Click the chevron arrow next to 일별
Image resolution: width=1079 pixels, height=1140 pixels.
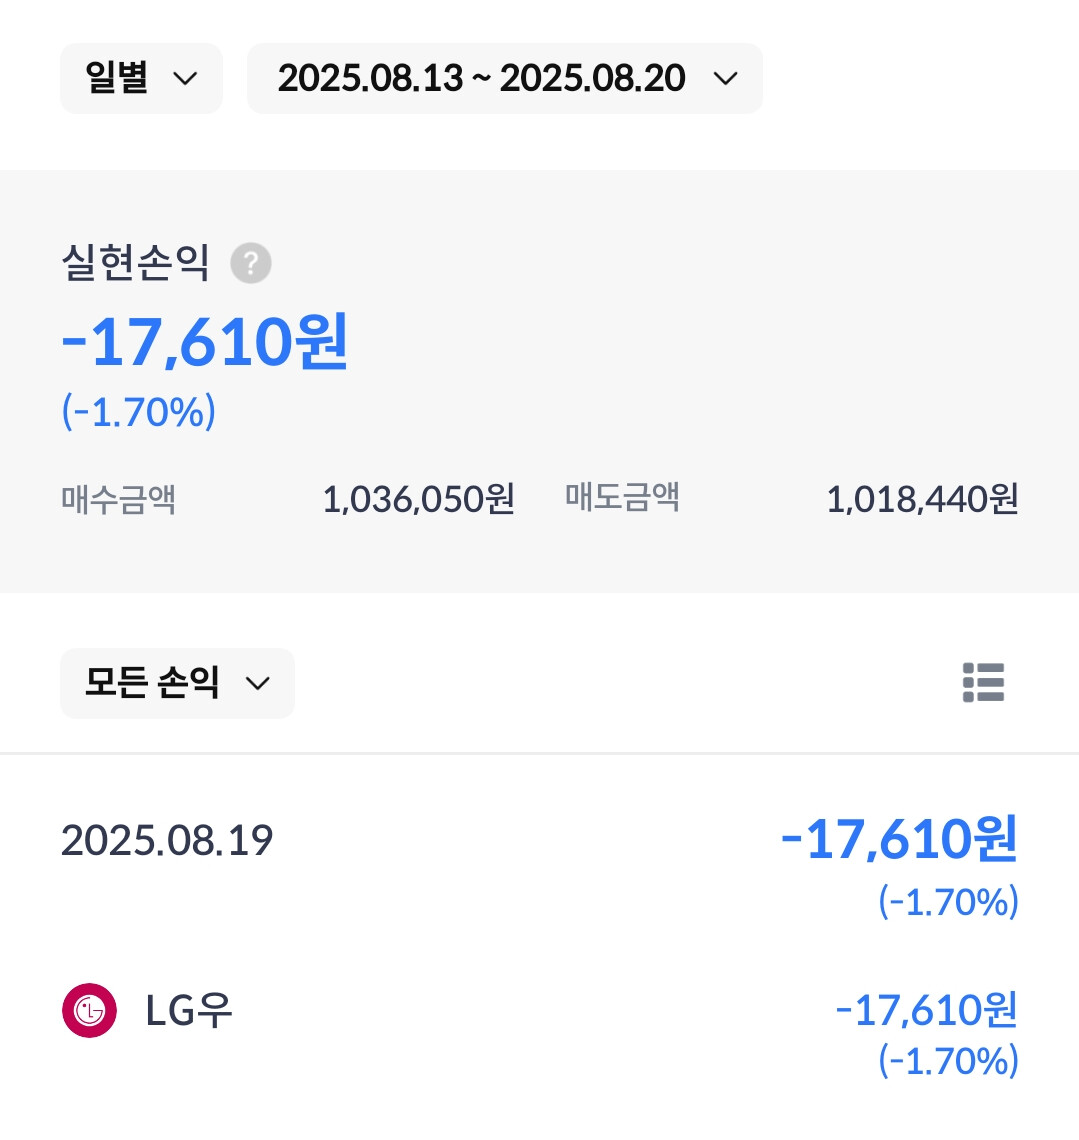coord(185,79)
